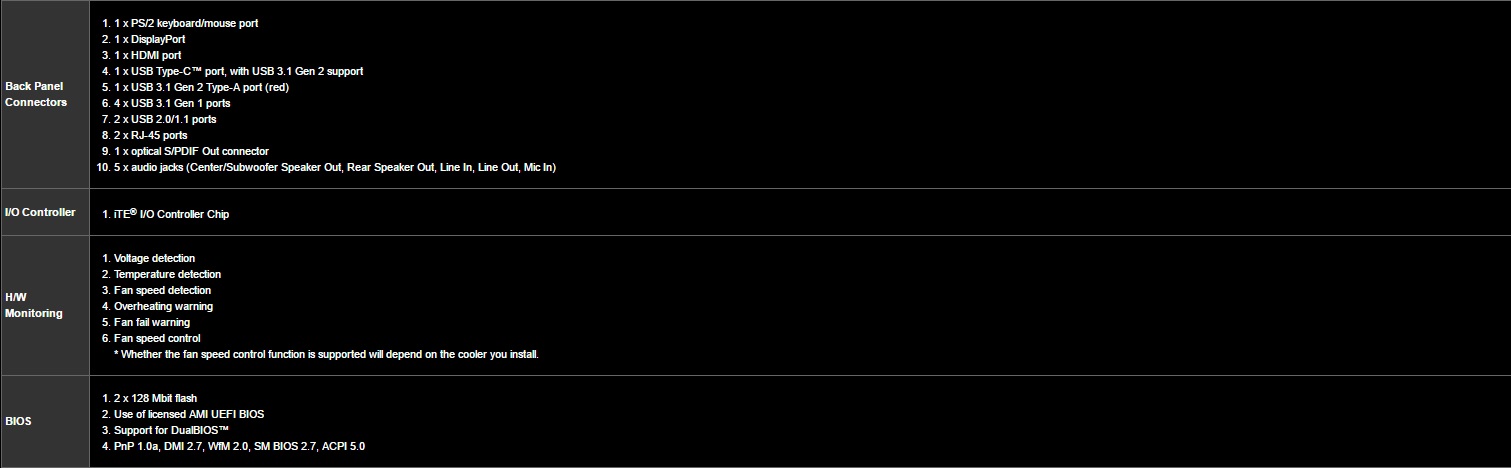
Task: Click the PS/2 keyboard/mouse port line
Action: click(185, 23)
